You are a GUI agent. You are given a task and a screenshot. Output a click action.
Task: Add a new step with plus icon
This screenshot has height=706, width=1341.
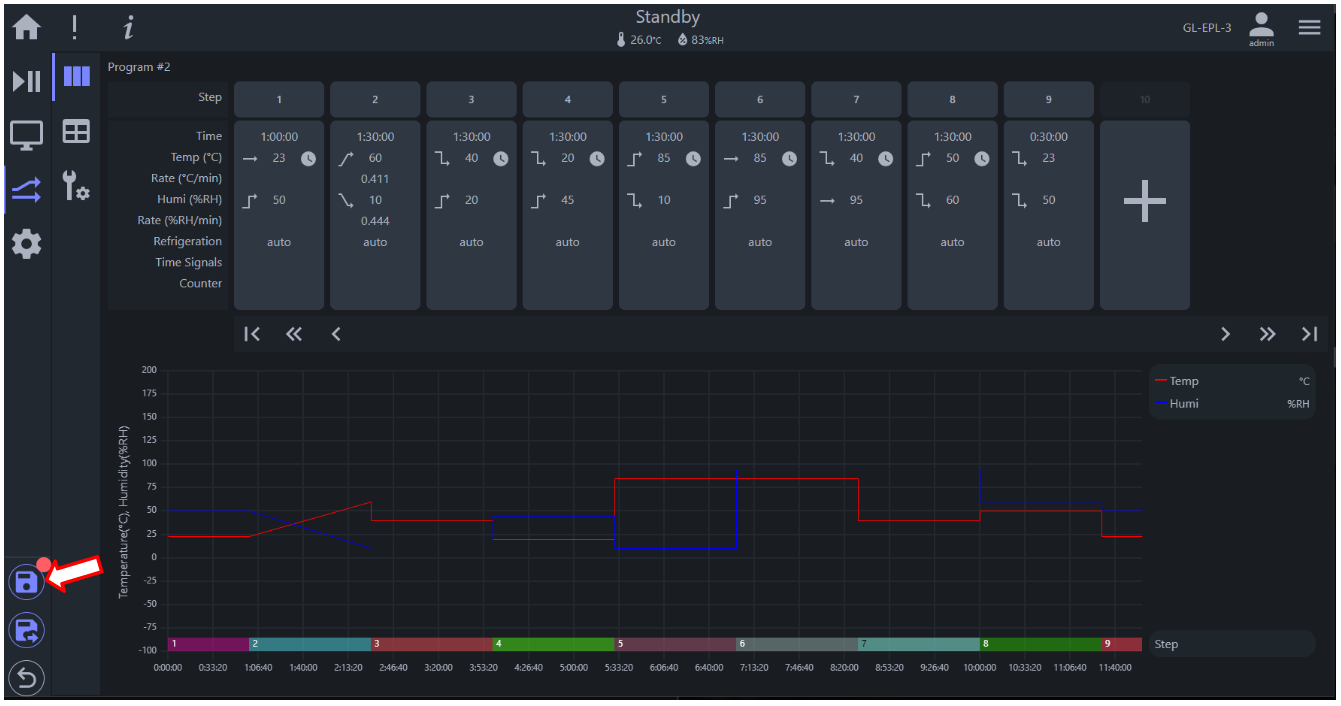click(x=1145, y=201)
